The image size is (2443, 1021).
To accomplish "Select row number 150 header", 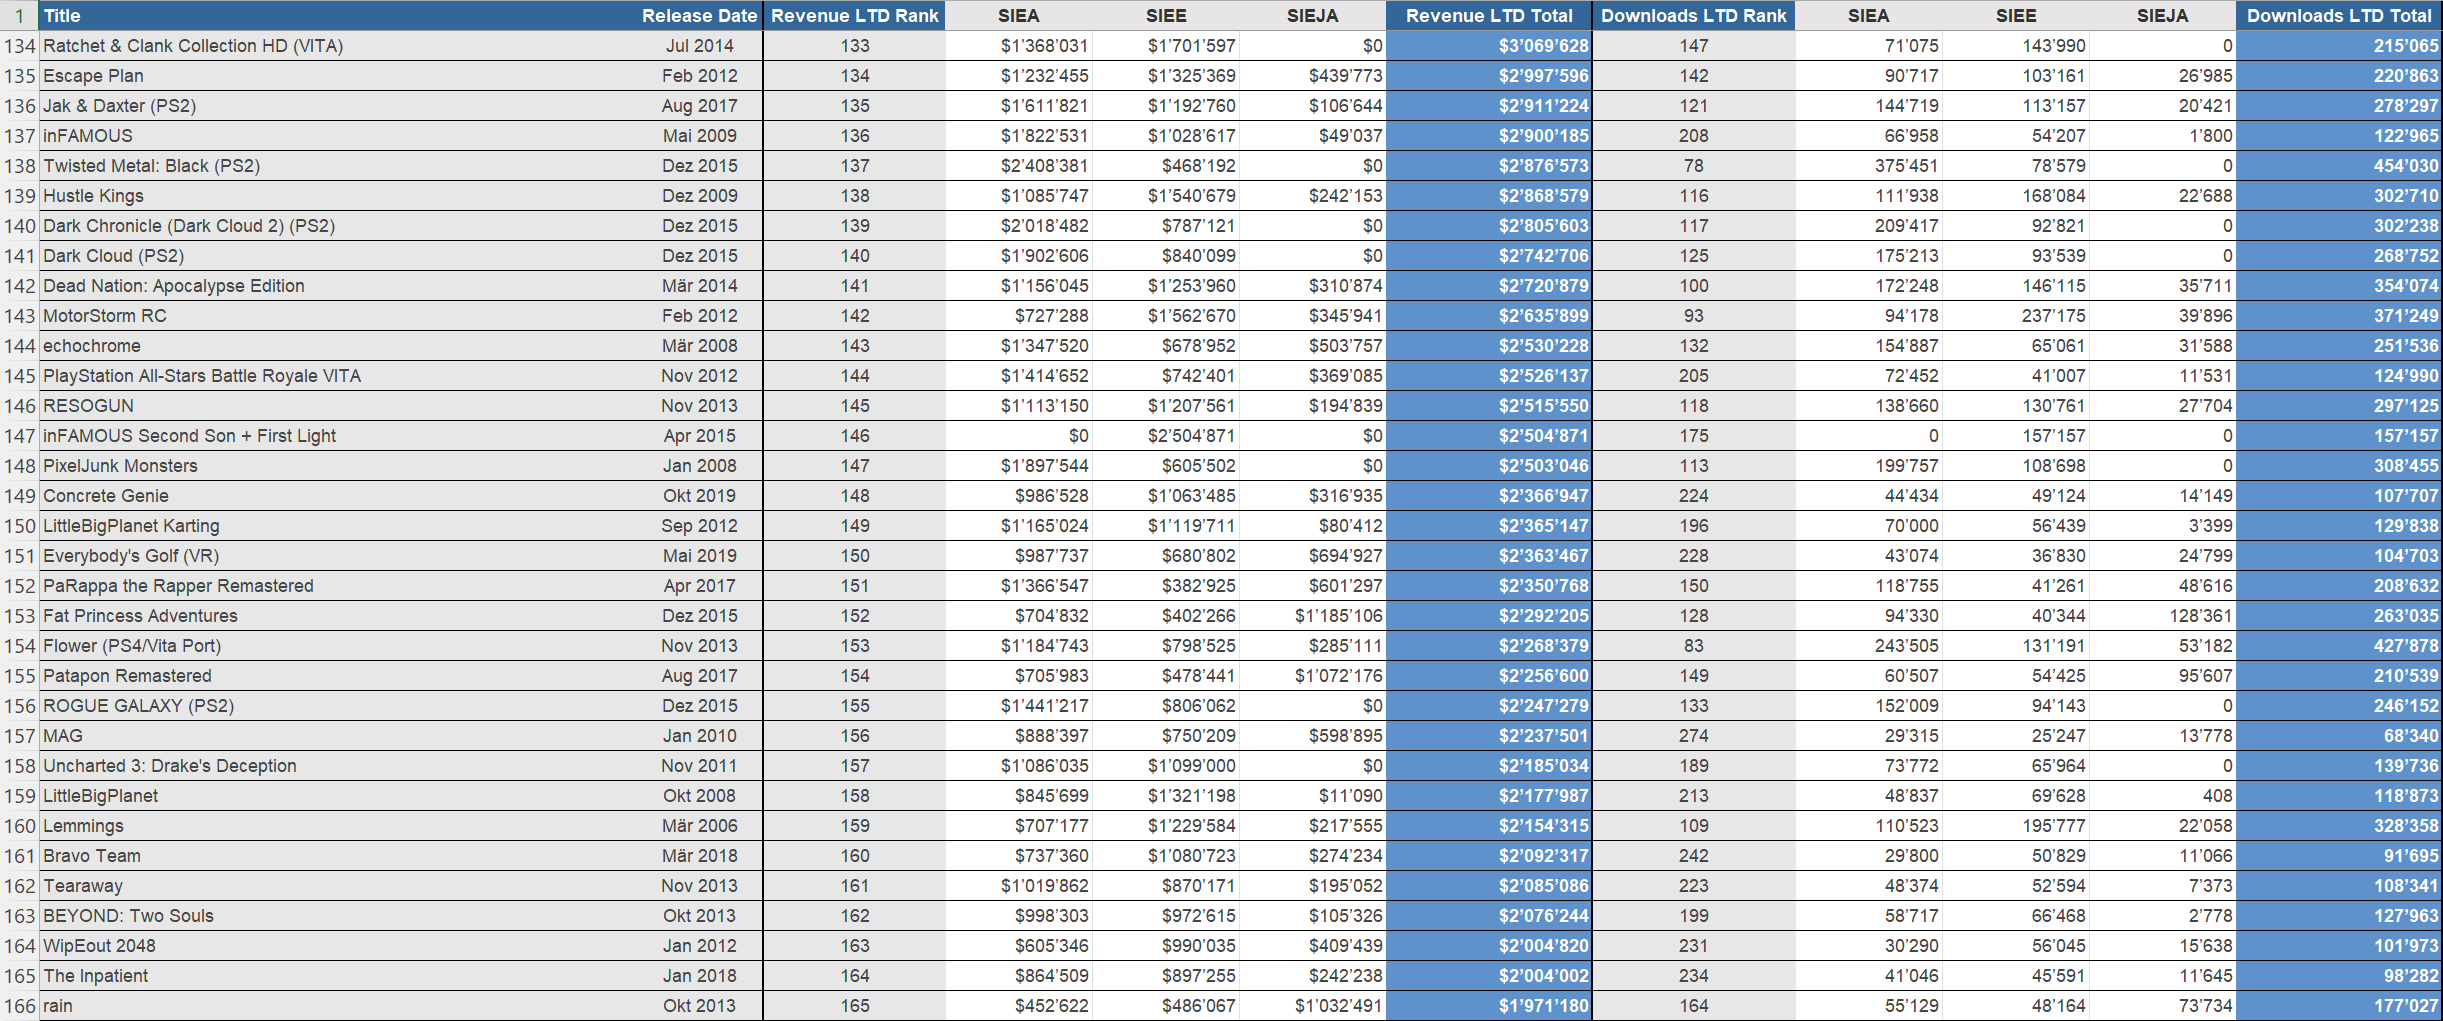I will click(19, 526).
